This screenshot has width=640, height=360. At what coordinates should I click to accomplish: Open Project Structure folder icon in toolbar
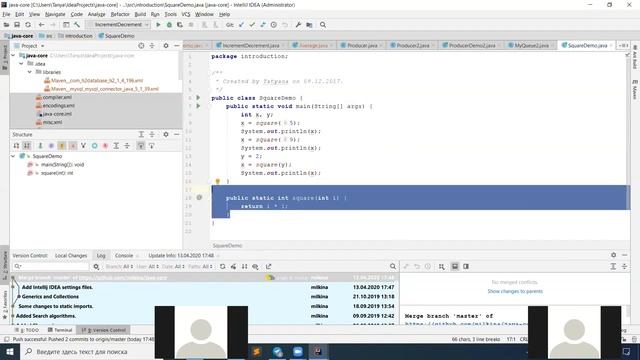pyautogui.click(x=309, y=25)
